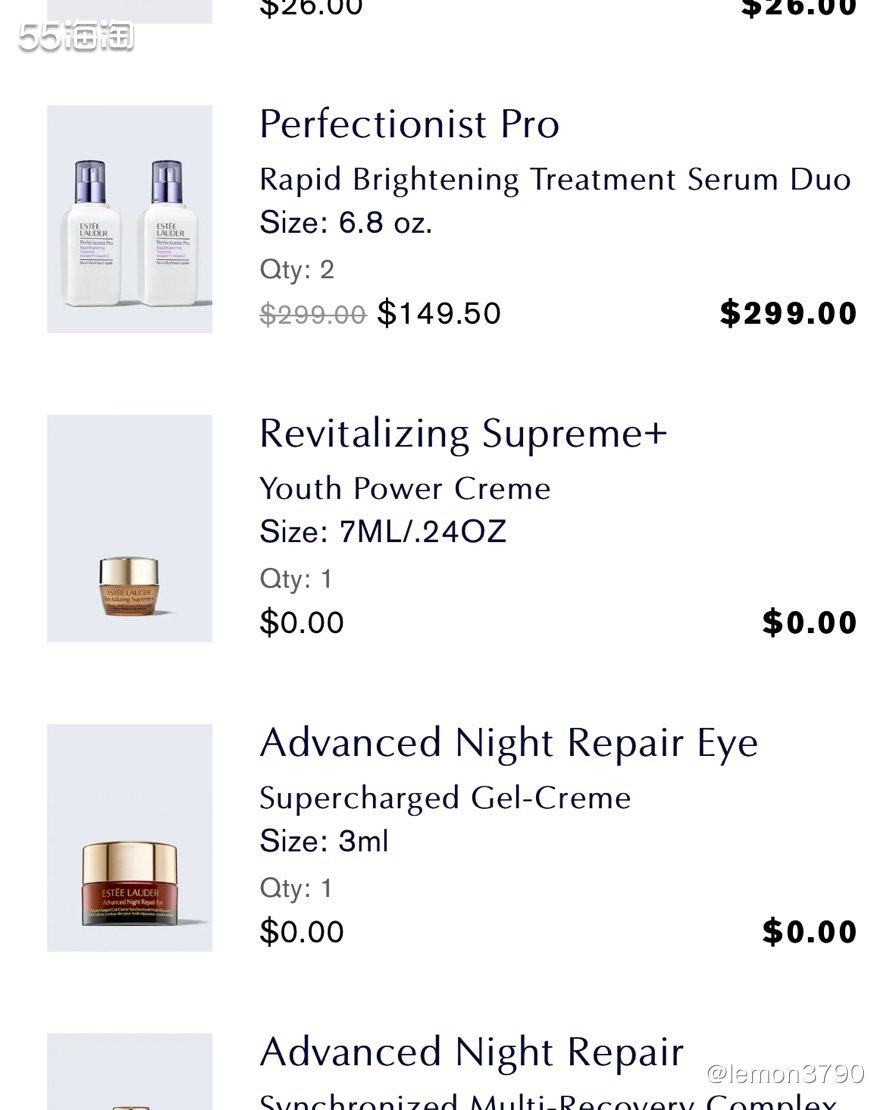Open the Revitalizing Supreme+ product title
This screenshot has height=1110, width=887.
[462, 434]
